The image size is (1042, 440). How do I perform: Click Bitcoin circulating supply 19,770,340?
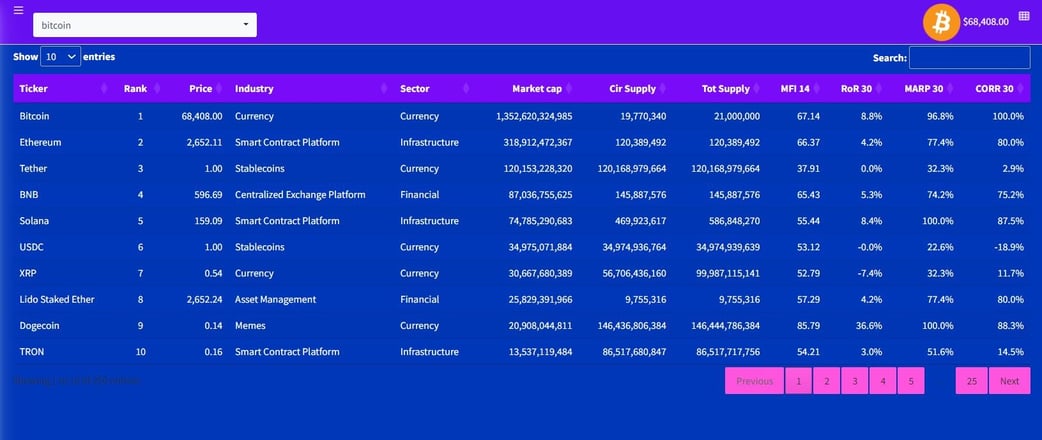tap(643, 116)
